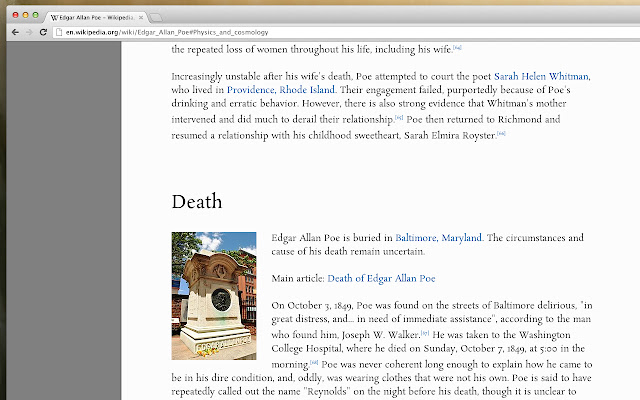Open the Baltimore, Maryland link
The image size is (640, 400).
point(438,238)
